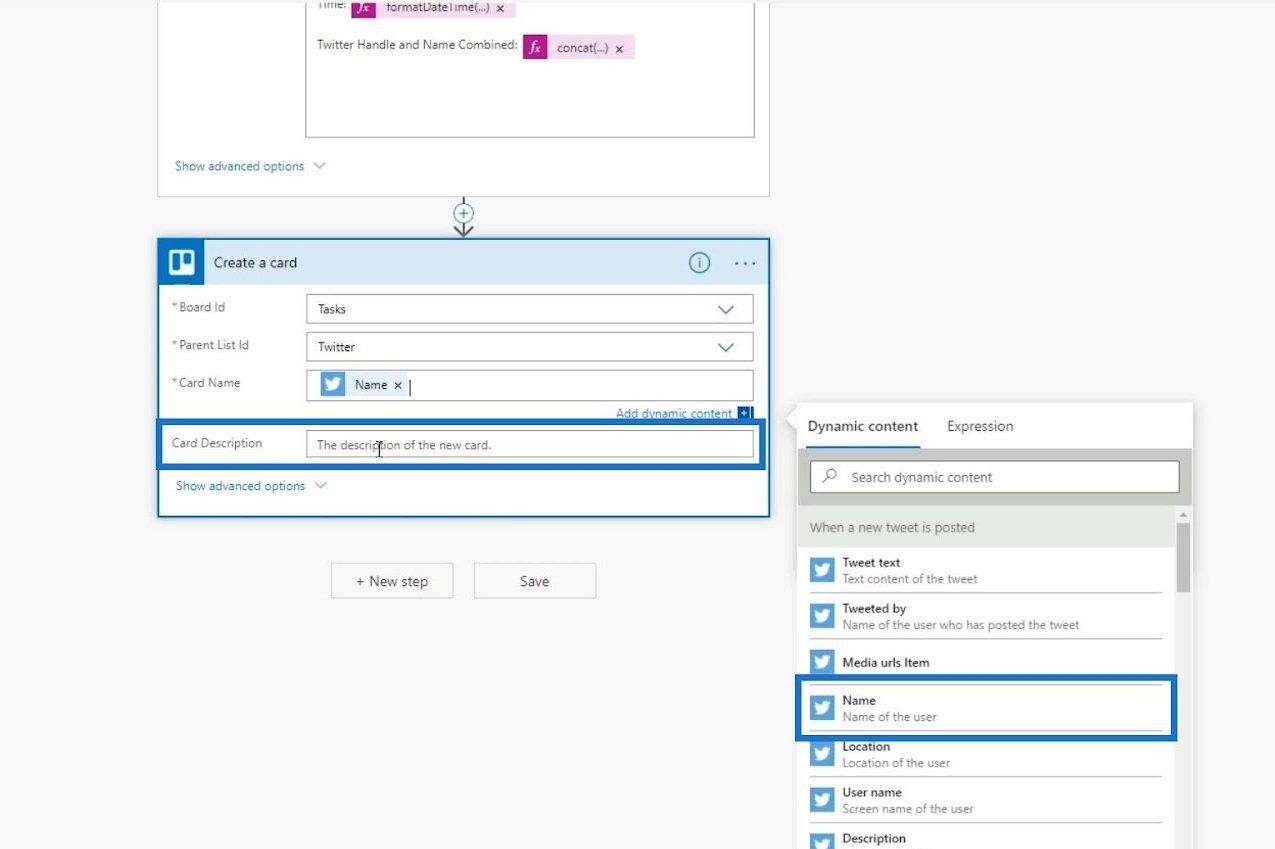The width and height of the screenshot is (1275, 849).
Task: Focus the Card Description input field
Action: pos(529,445)
